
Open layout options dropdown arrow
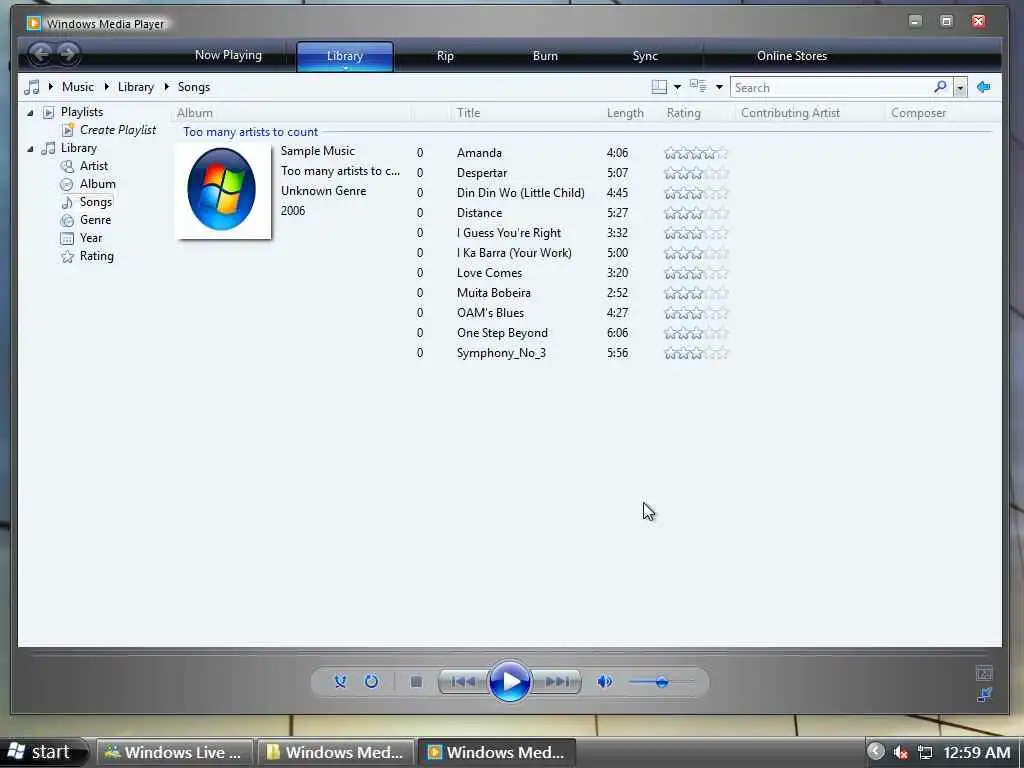(x=677, y=87)
